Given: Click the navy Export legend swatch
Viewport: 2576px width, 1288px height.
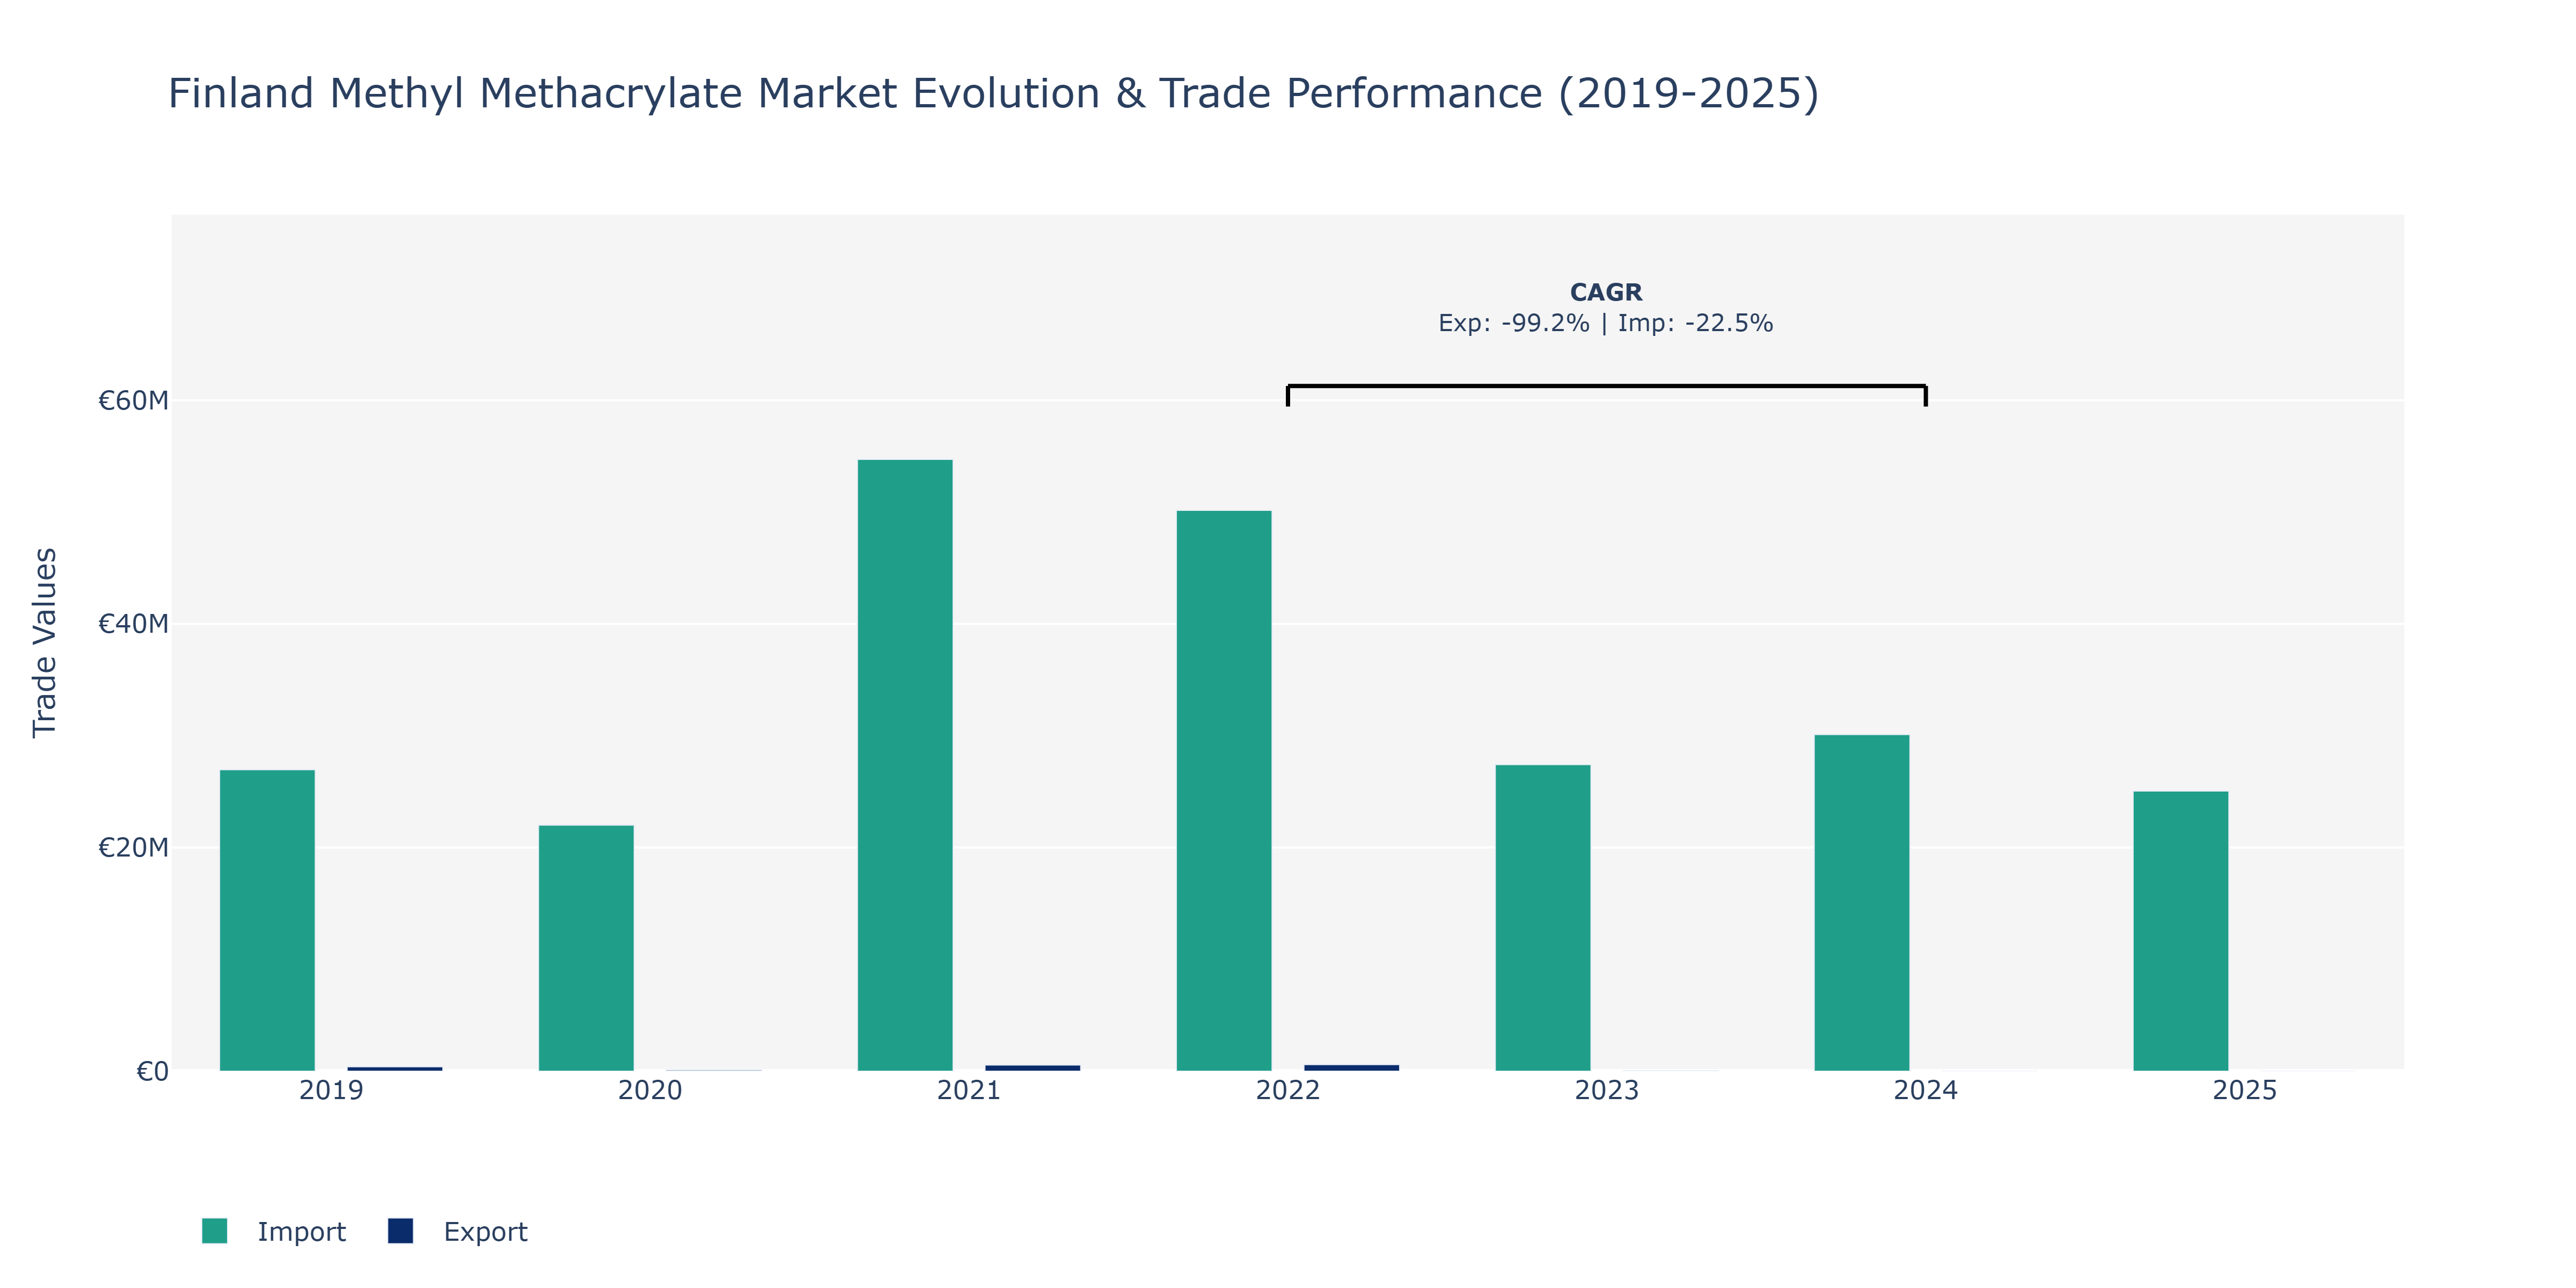Looking at the screenshot, I should pyautogui.click(x=400, y=1231).
